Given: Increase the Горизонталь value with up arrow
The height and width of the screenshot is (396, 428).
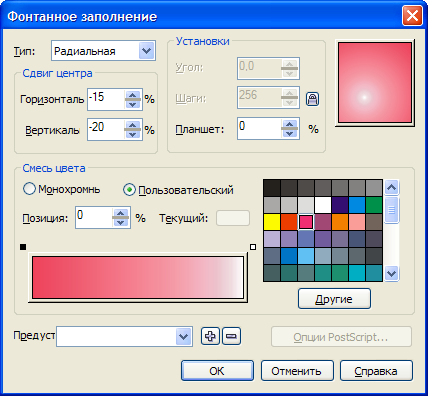Looking at the screenshot, I should (133, 95).
